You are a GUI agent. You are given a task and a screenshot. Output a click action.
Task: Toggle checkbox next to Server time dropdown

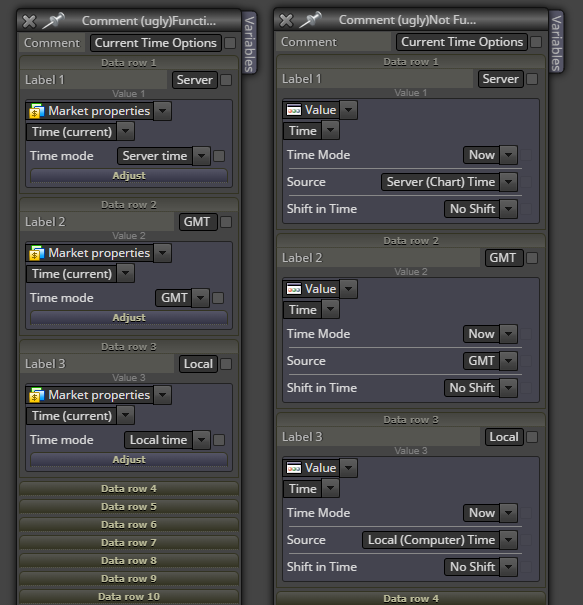tap(219, 156)
